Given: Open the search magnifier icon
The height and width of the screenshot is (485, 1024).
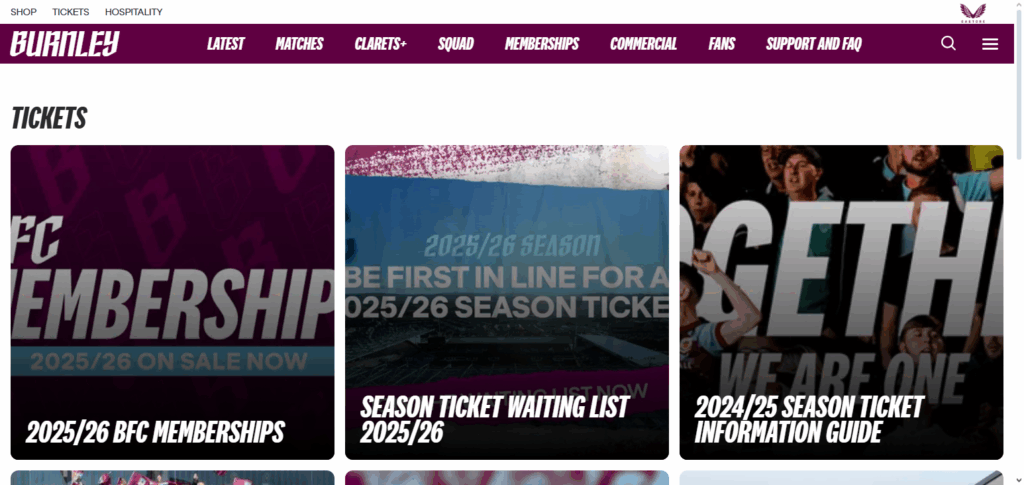Looking at the screenshot, I should pos(948,44).
